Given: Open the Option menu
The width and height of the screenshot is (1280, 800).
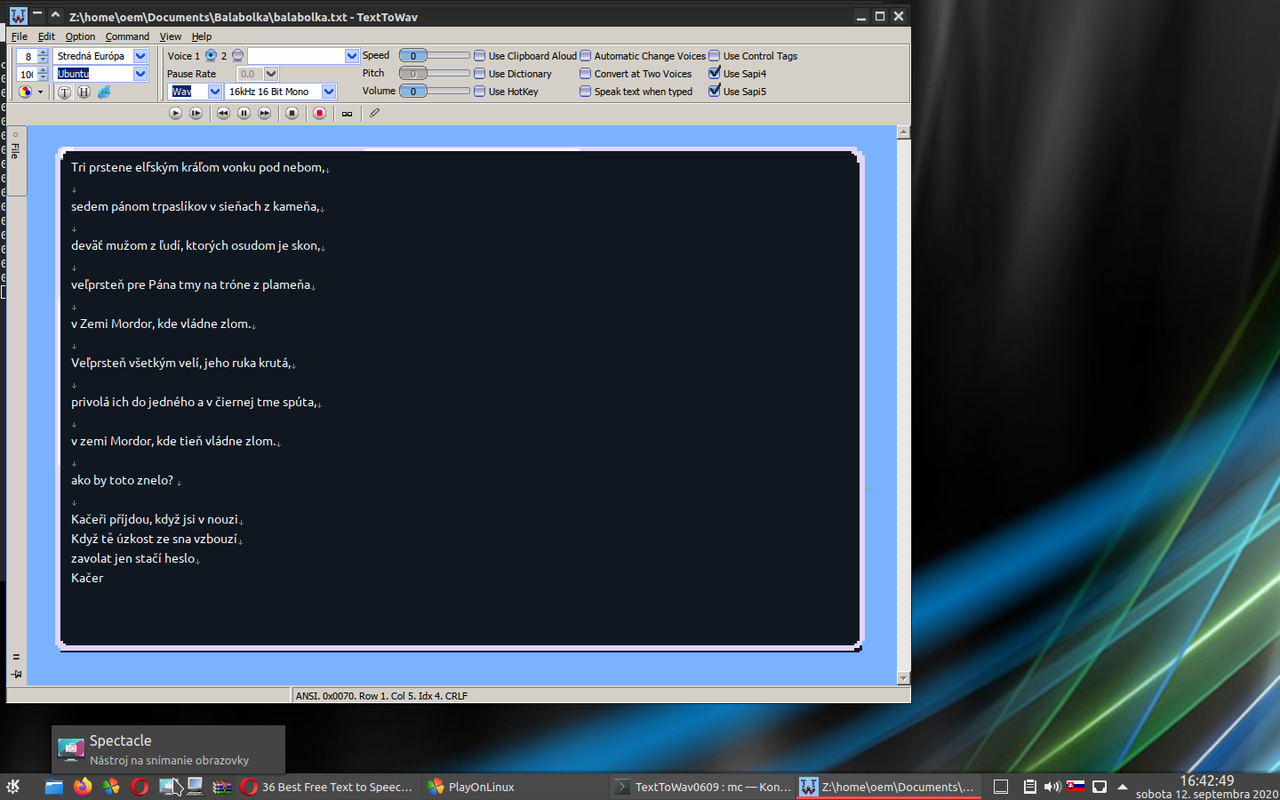Looking at the screenshot, I should [x=80, y=37].
